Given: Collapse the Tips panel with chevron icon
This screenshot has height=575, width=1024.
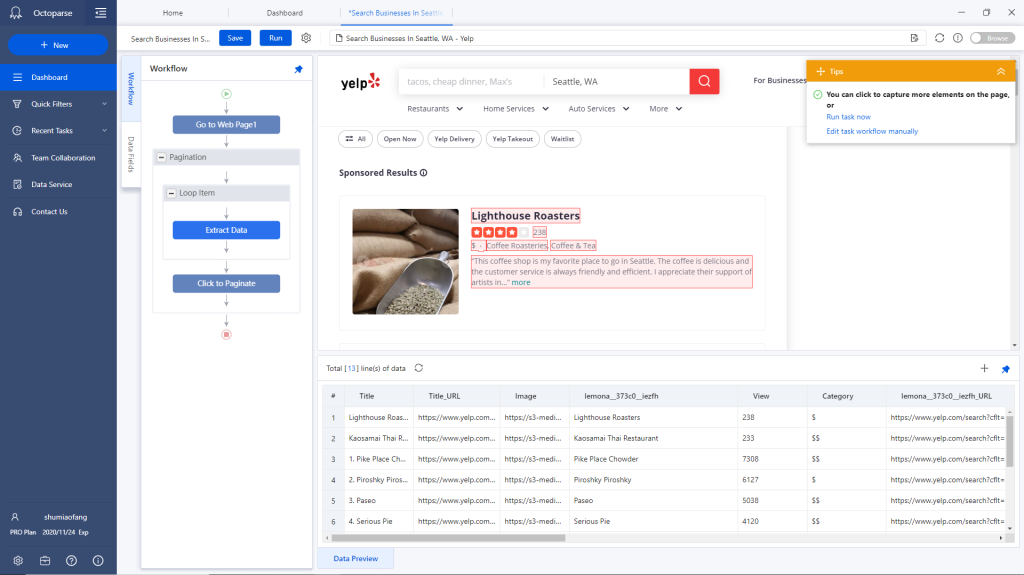Looking at the screenshot, I should [1000, 71].
